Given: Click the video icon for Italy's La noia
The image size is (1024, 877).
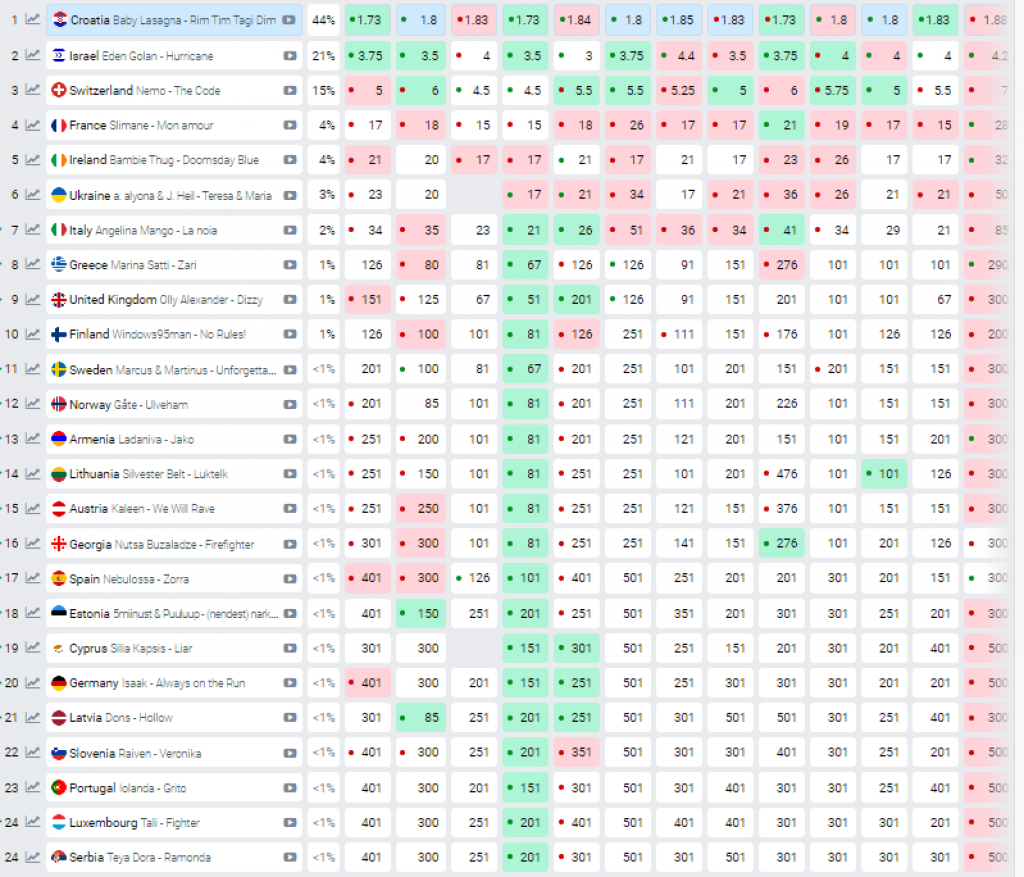Looking at the screenshot, I should tap(289, 230).
